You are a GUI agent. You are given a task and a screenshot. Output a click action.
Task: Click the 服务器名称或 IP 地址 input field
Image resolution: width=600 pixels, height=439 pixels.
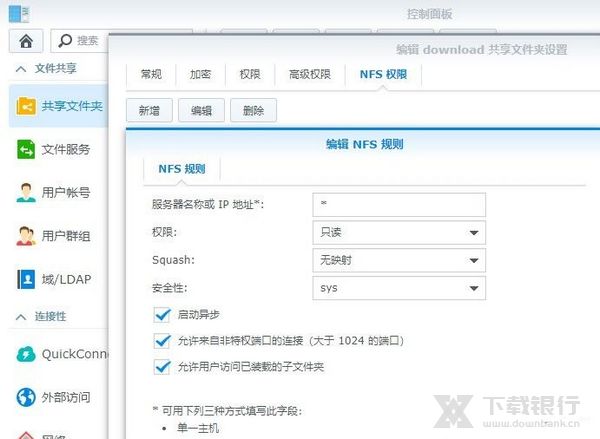click(x=398, y=205)
